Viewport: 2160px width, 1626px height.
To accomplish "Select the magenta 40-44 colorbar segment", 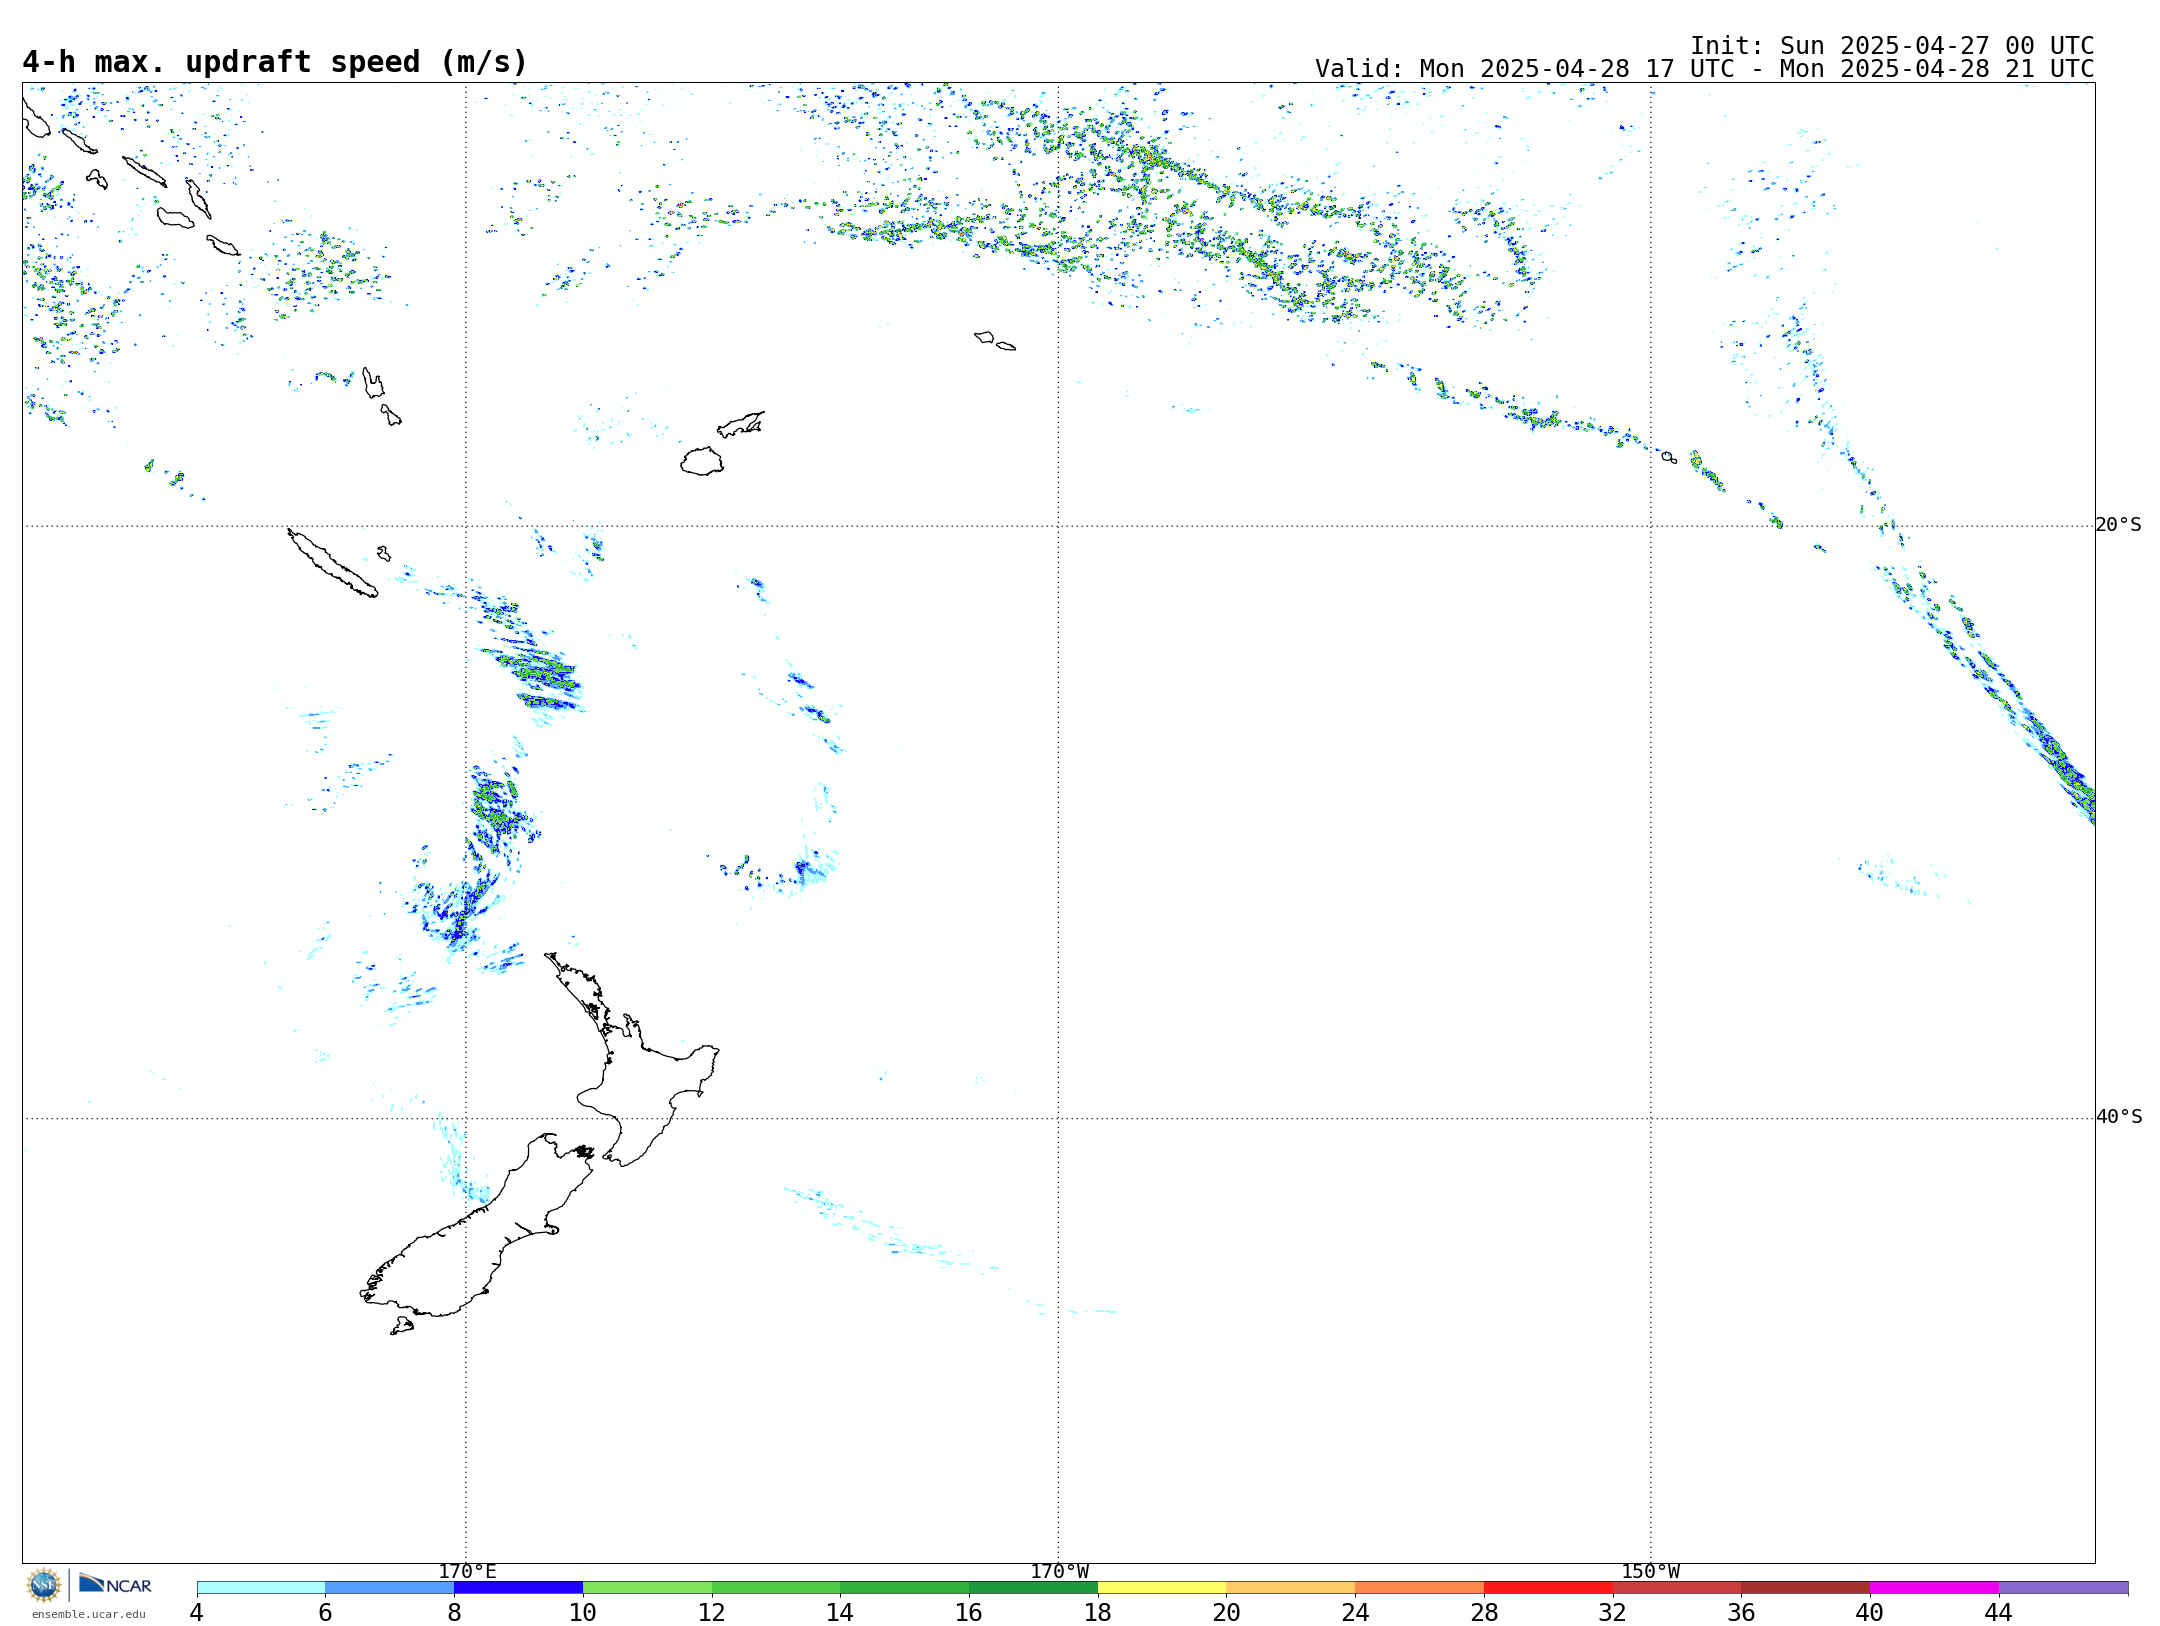I will (1935, 1588).
